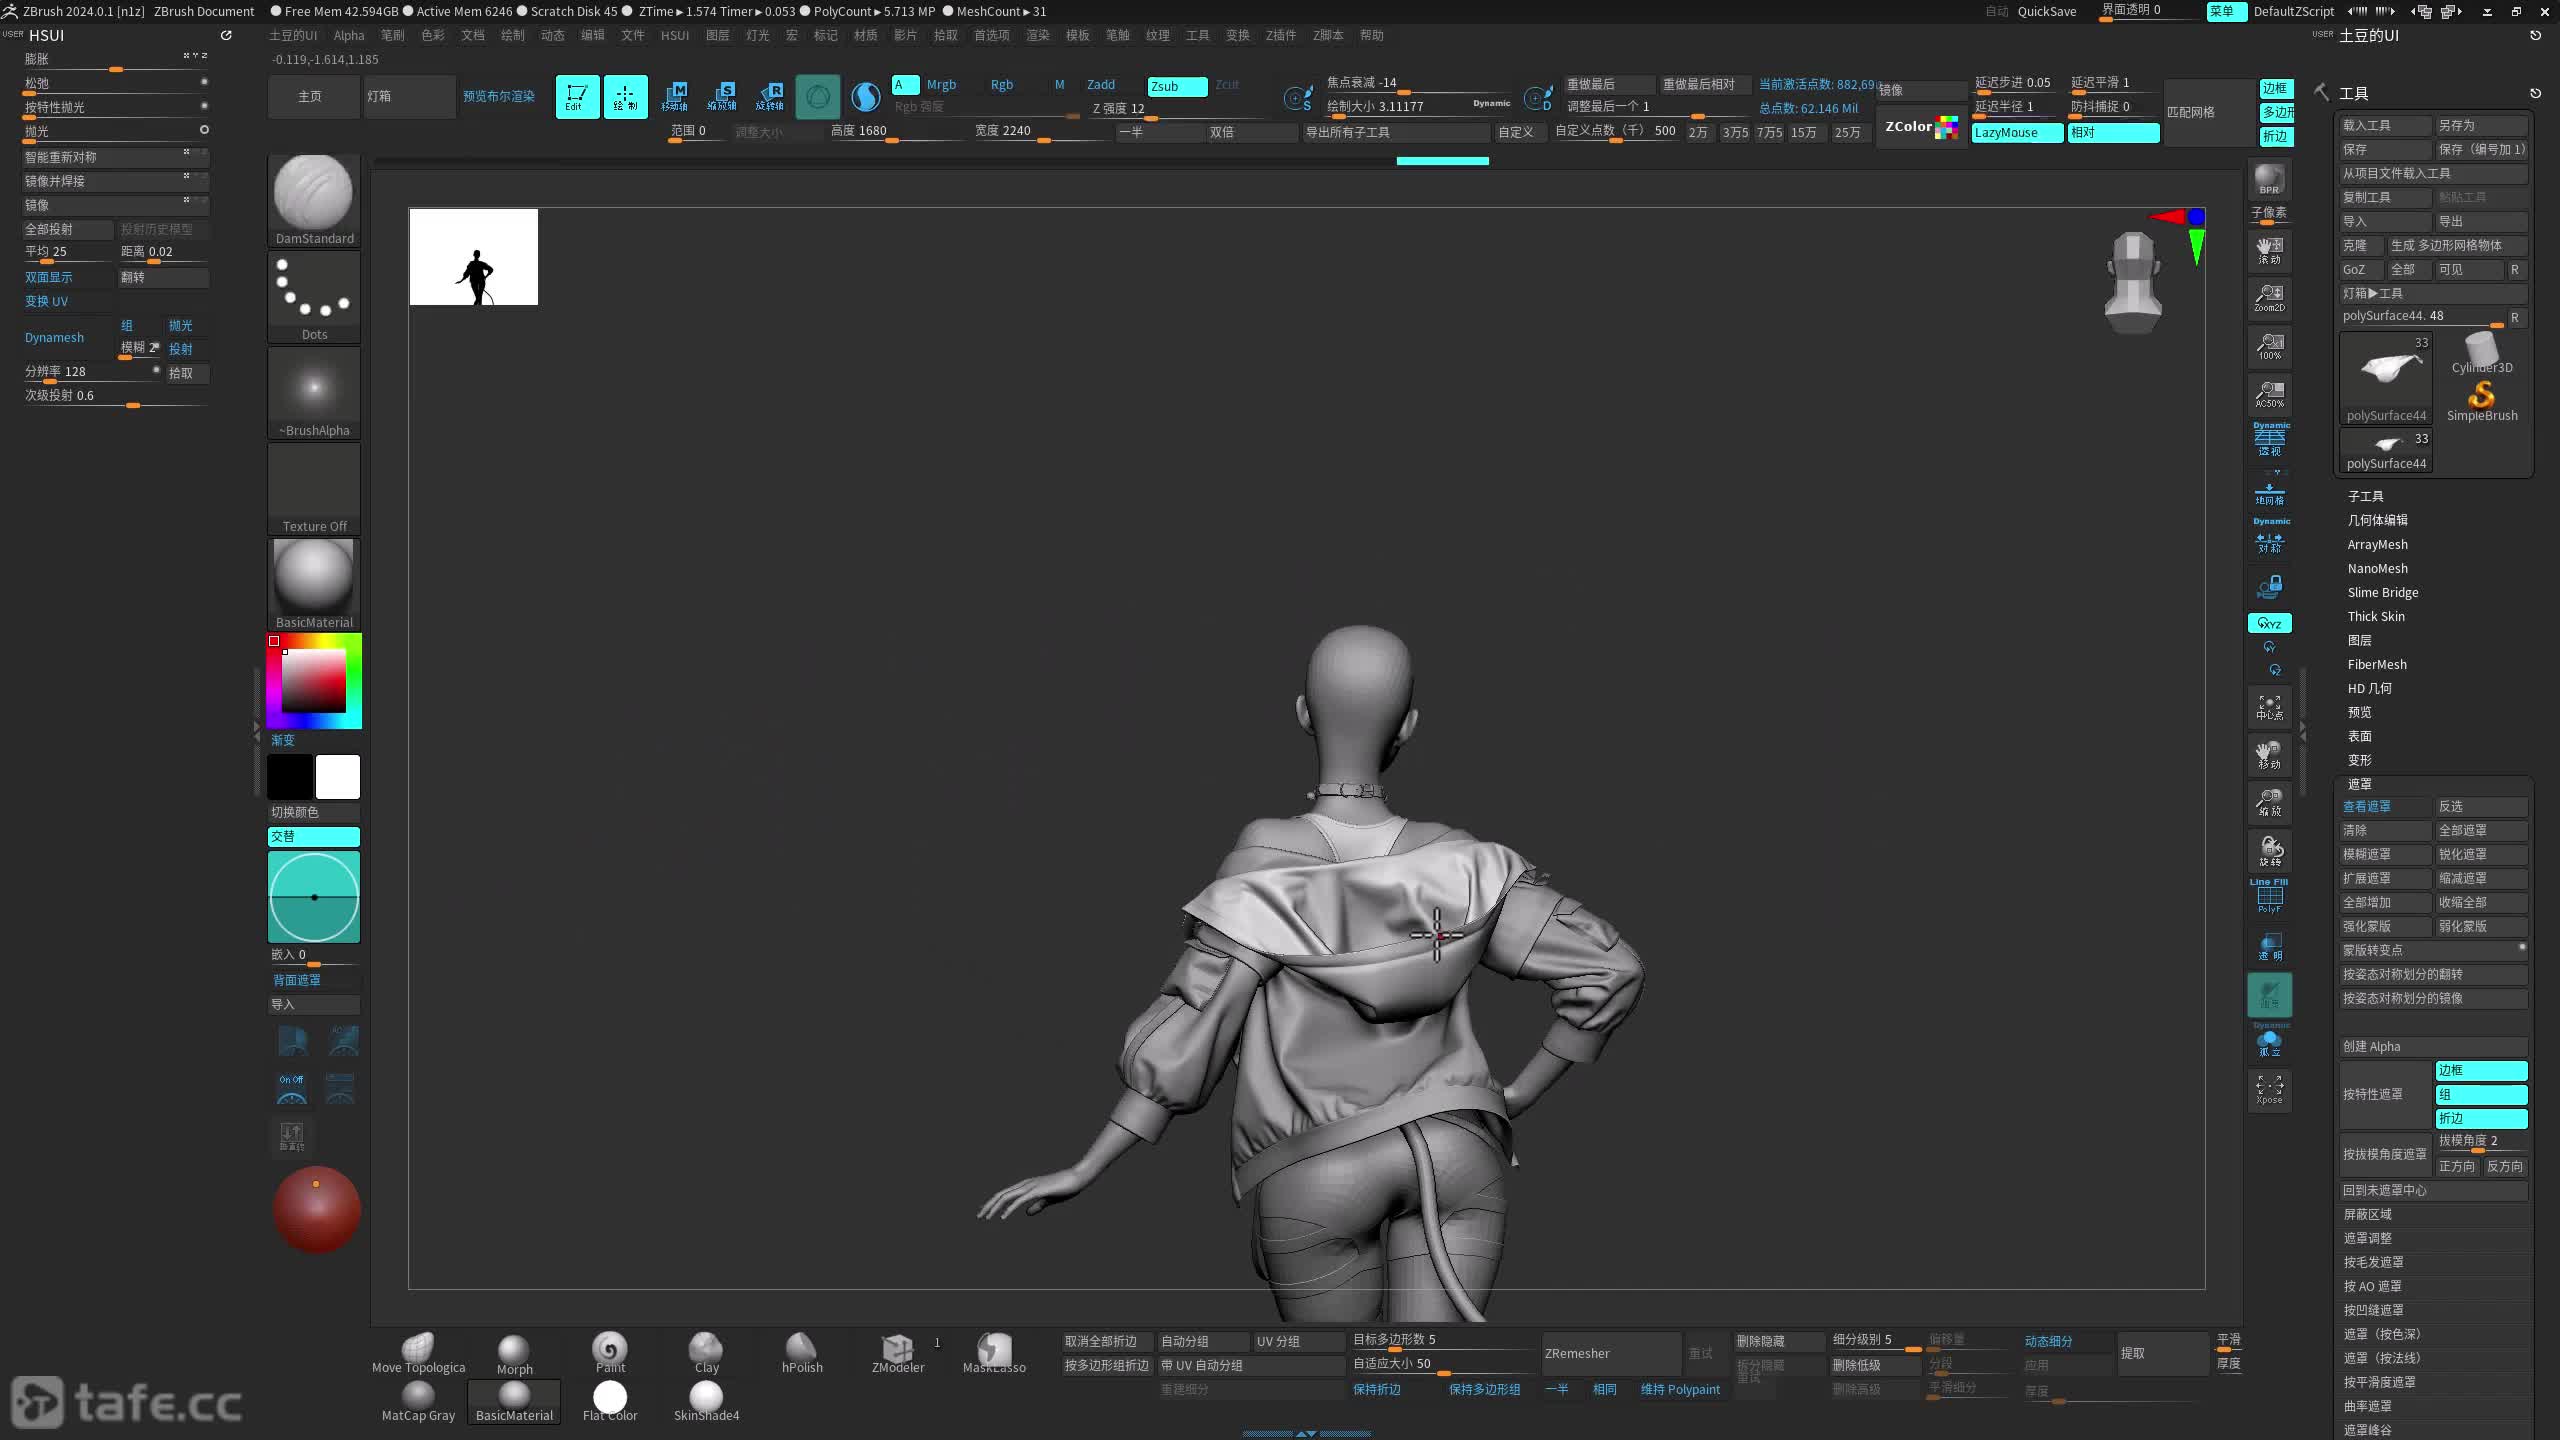Click the main color picker square
Screen dimensions: 2560x1440
point(314,681)
